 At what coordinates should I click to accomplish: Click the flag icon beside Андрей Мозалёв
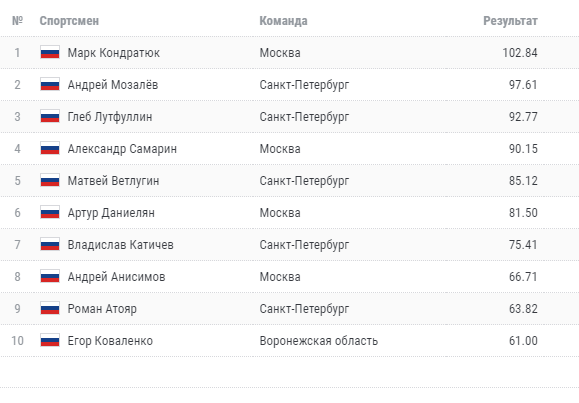click(x=50, y=85)
